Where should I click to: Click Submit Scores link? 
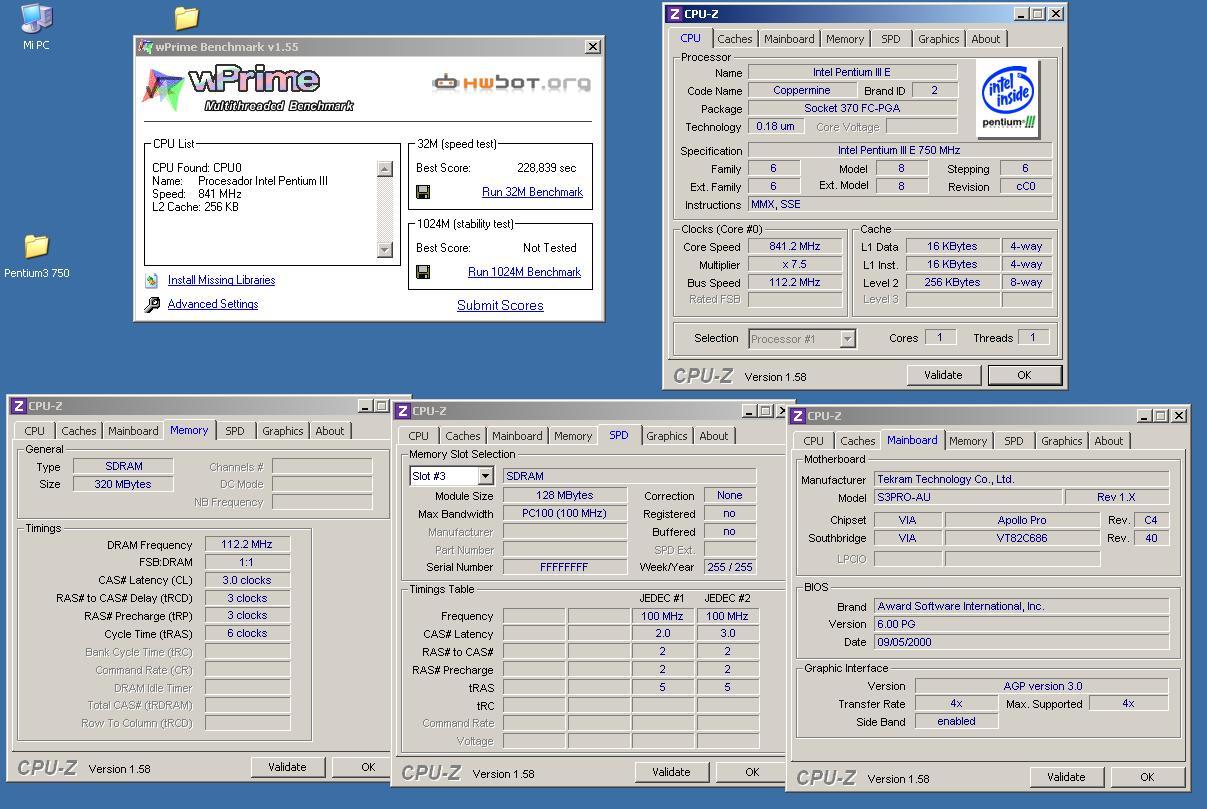pyautogui.click(x=500, y=306)
